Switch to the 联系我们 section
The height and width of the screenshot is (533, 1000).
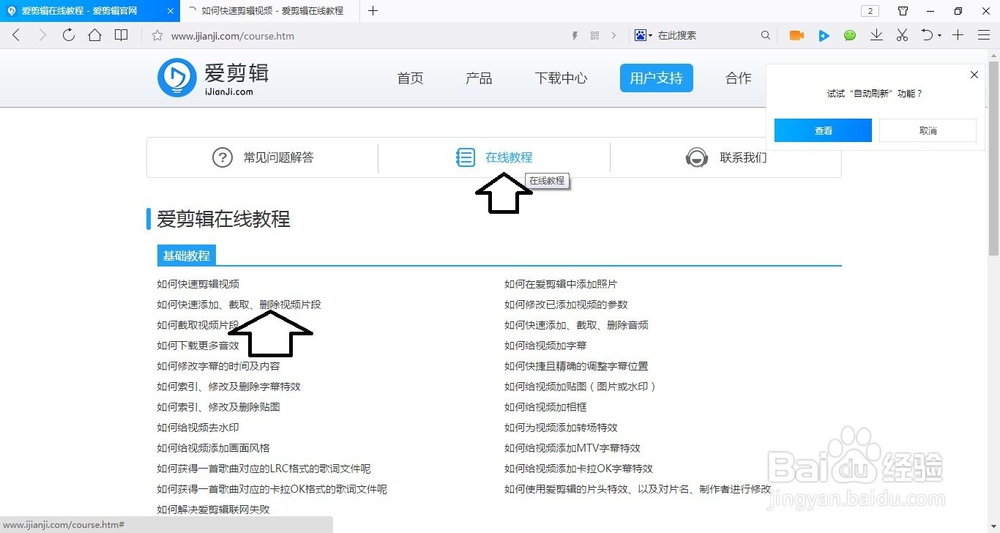click(726, 157)
